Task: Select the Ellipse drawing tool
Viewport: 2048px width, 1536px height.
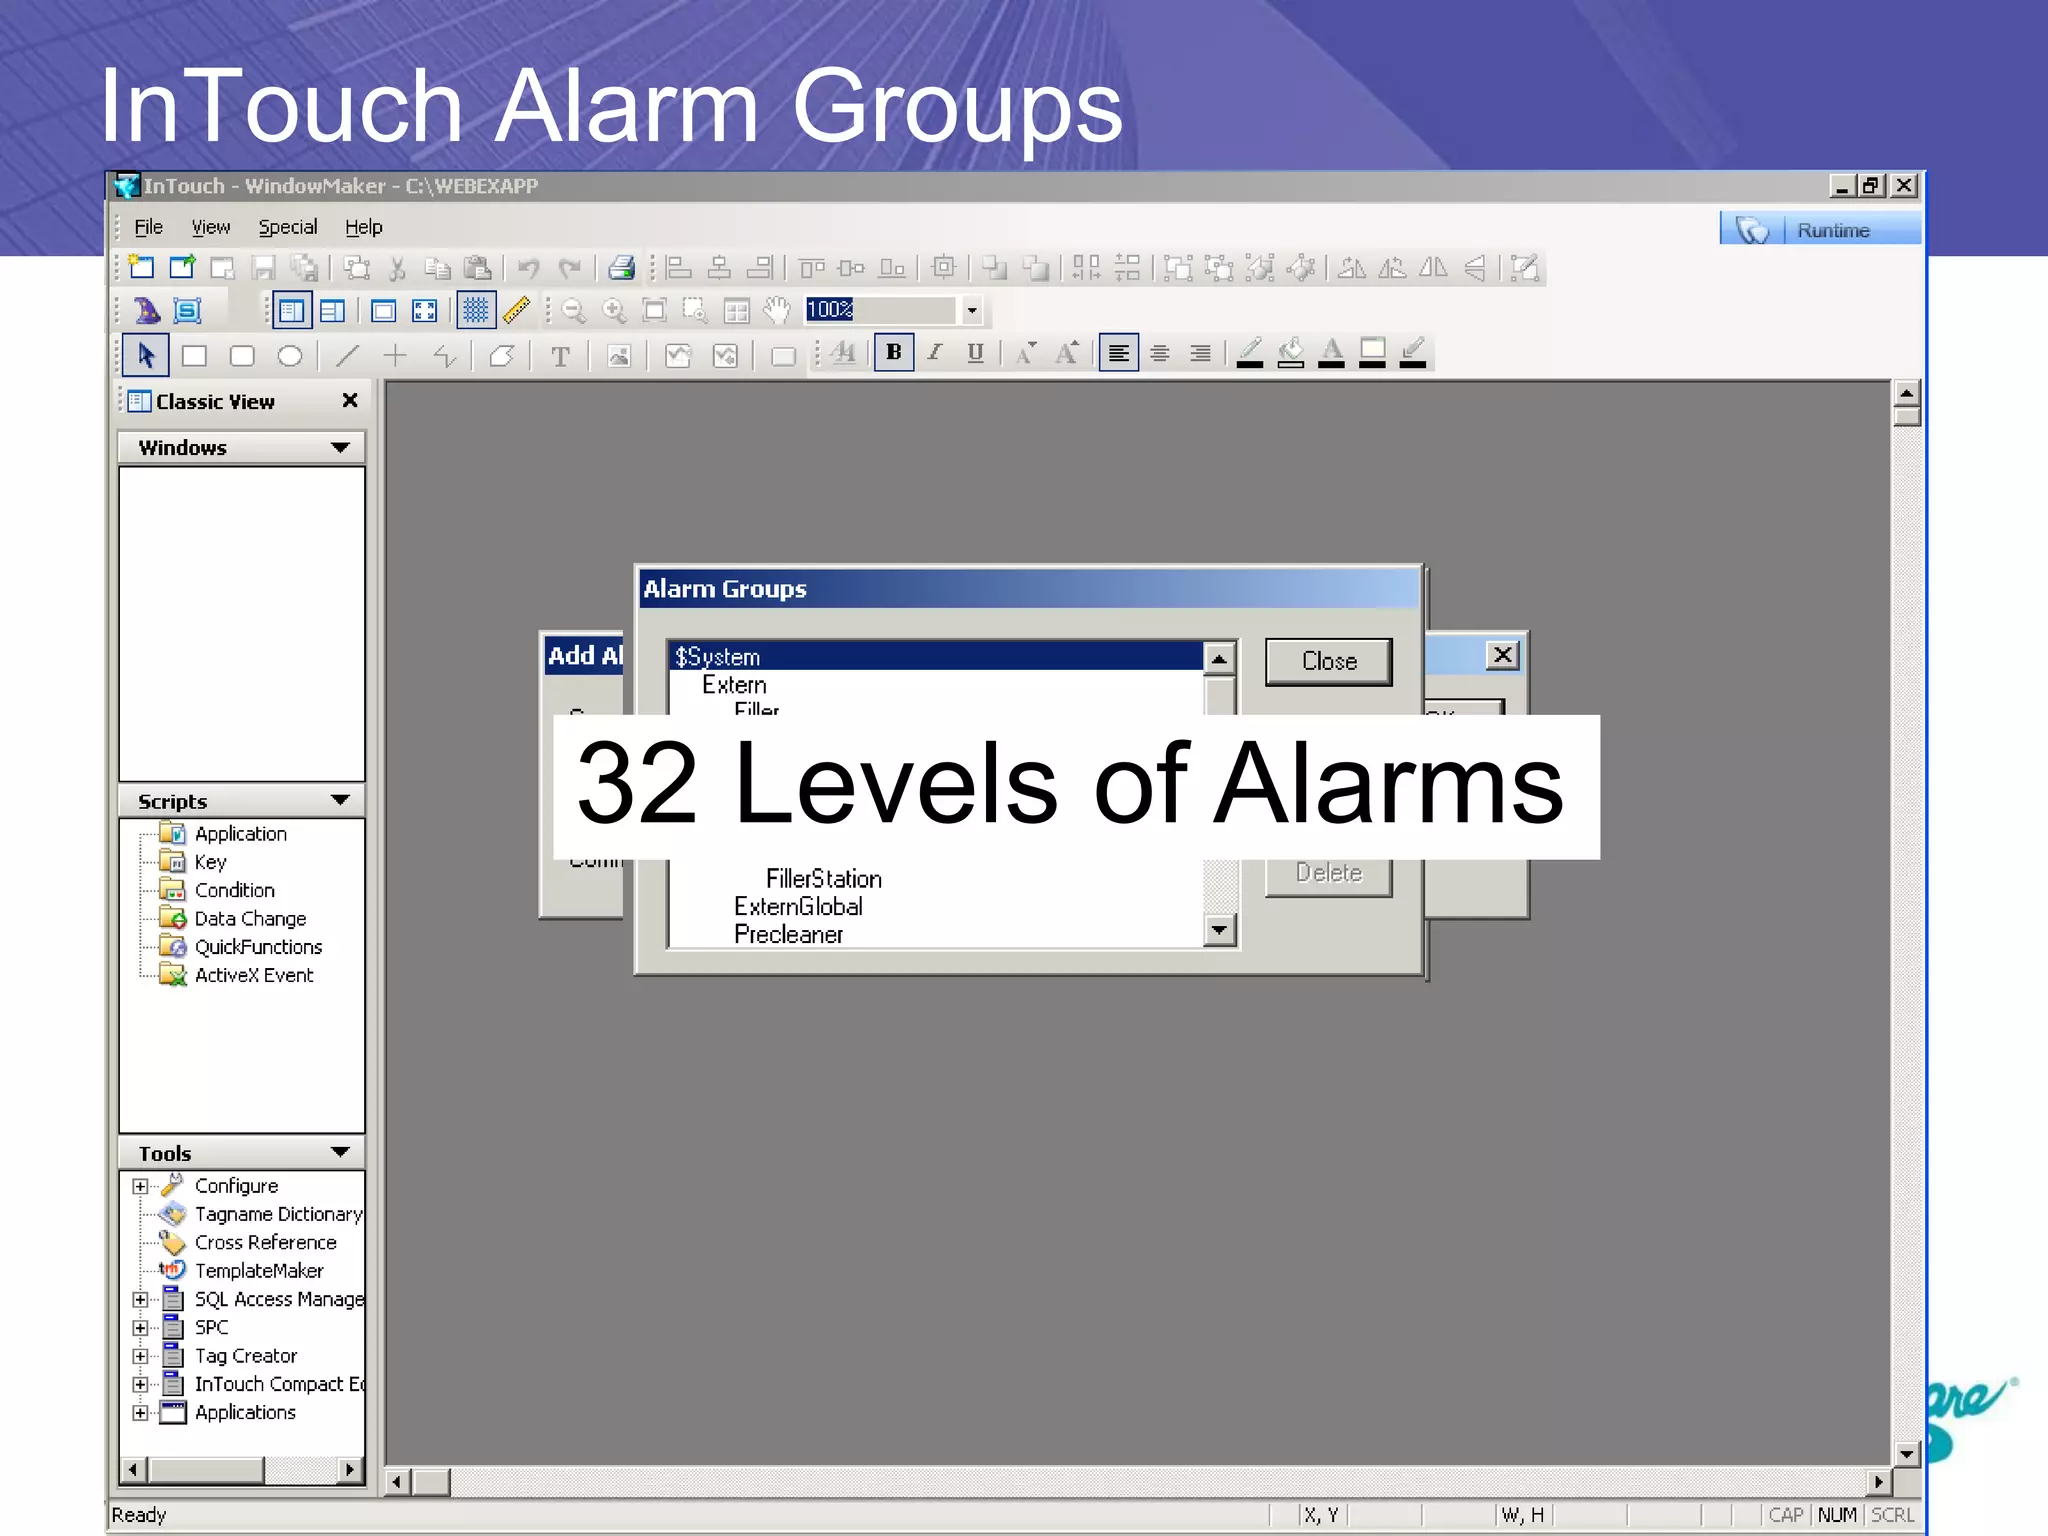Action: coord(290,355)
